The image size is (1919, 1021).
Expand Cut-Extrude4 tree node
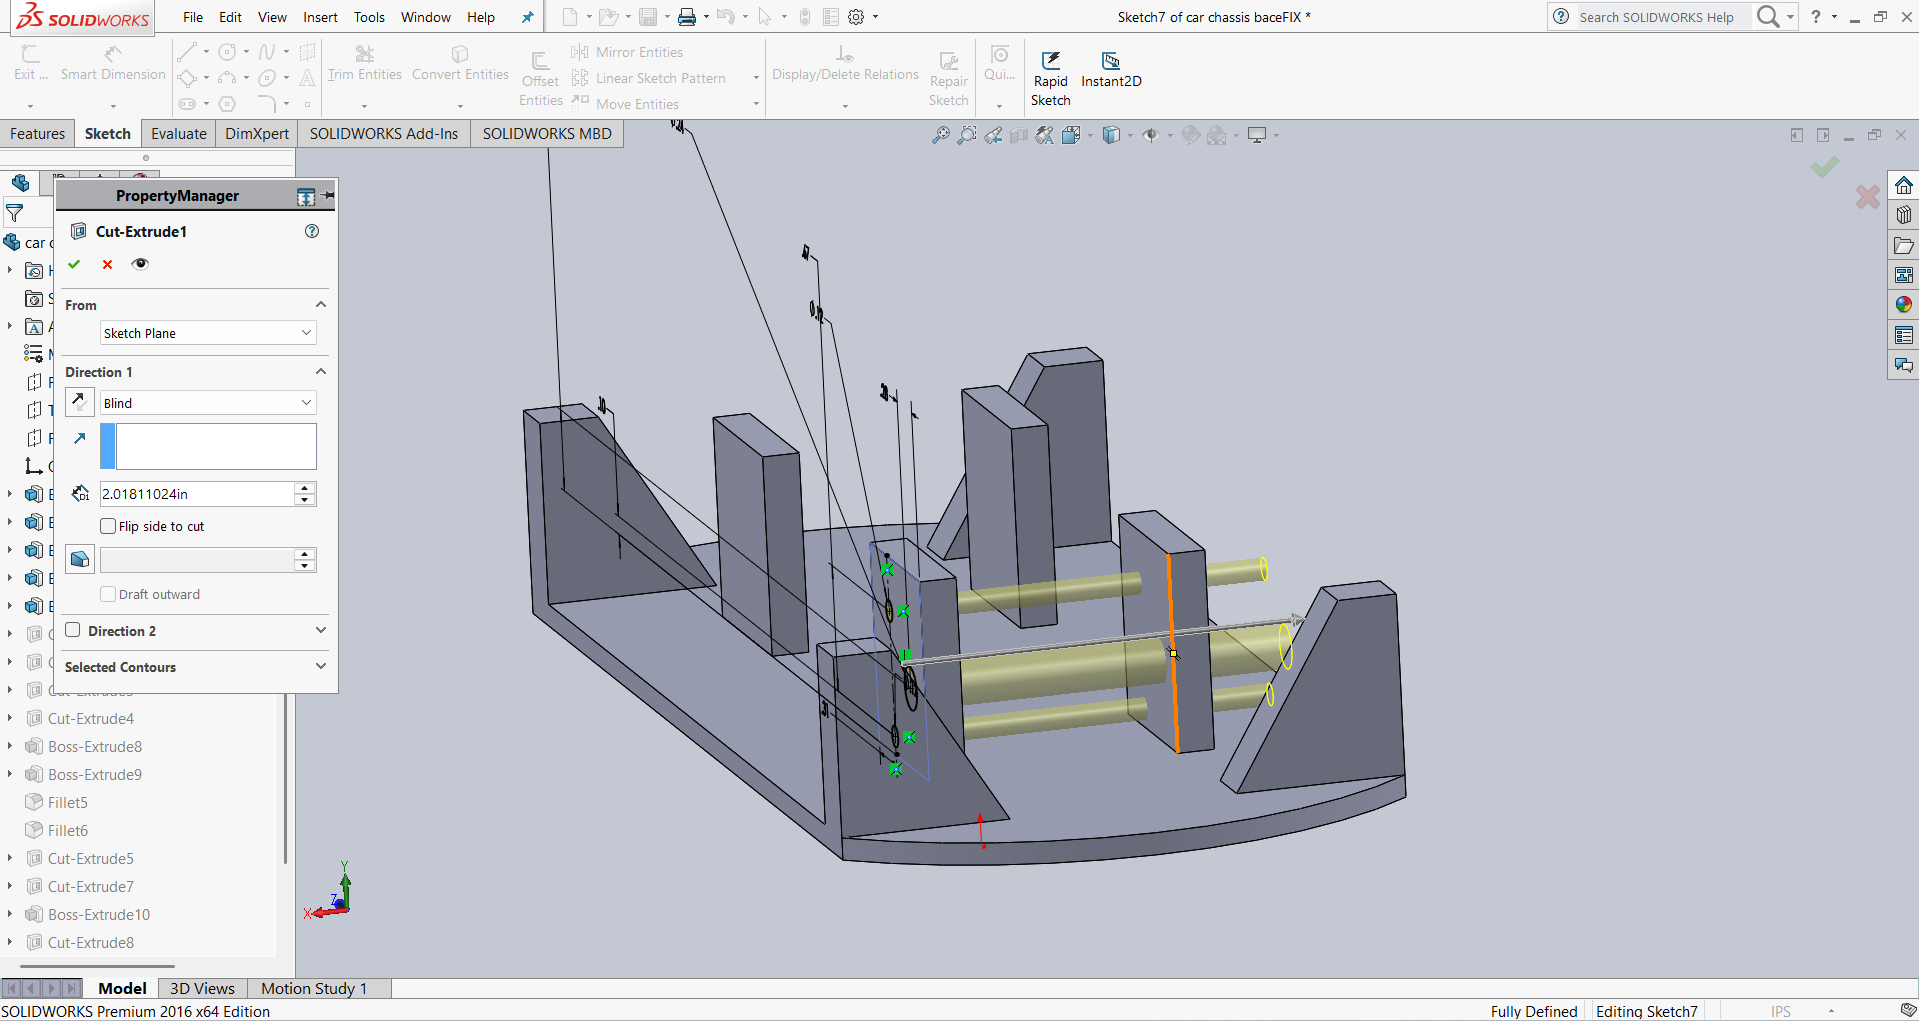tap(10, 718)
